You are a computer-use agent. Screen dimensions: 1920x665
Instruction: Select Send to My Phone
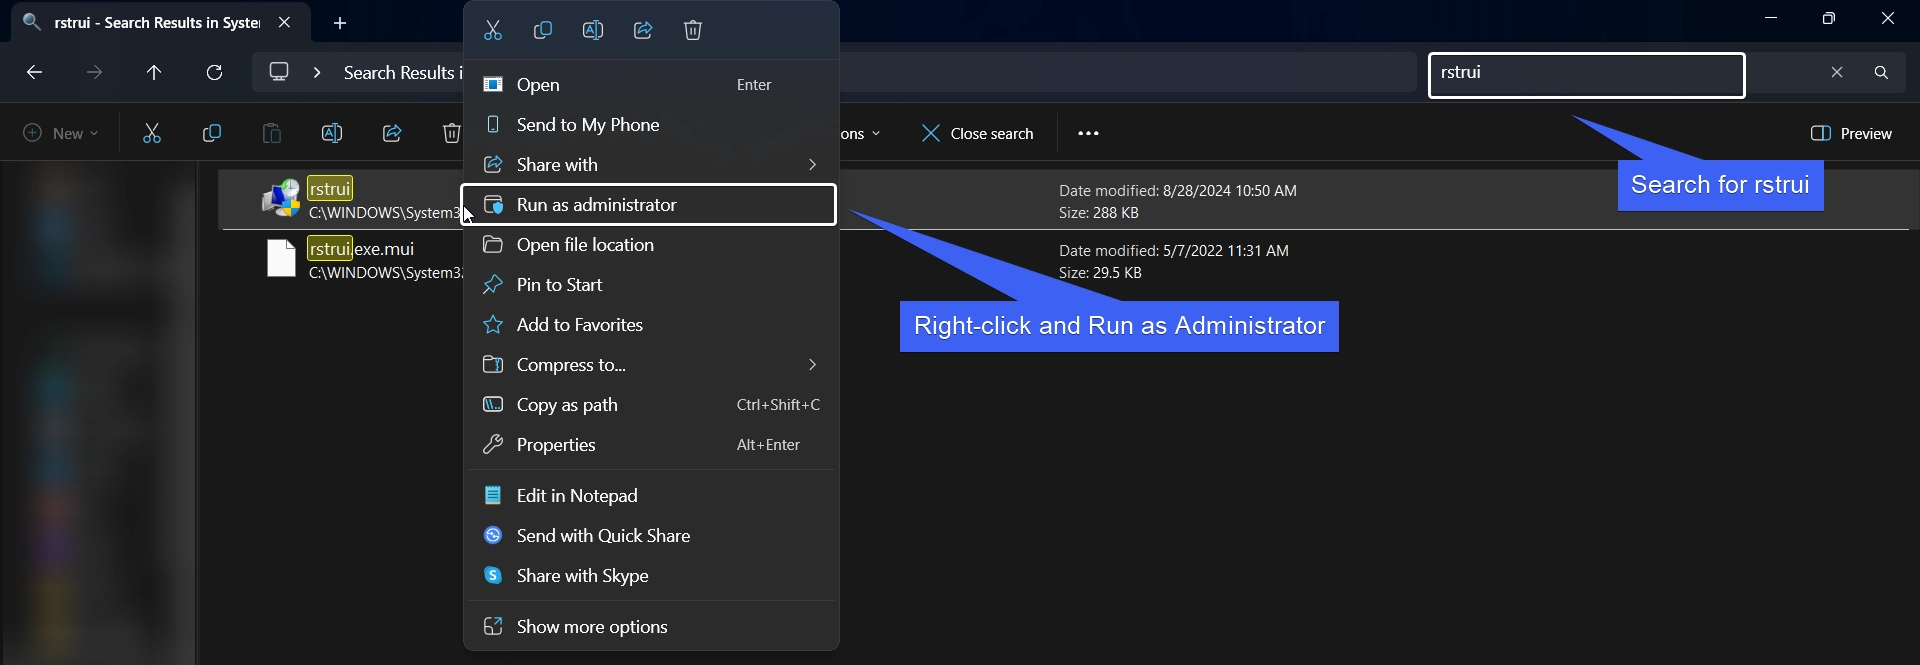[650, 125]
